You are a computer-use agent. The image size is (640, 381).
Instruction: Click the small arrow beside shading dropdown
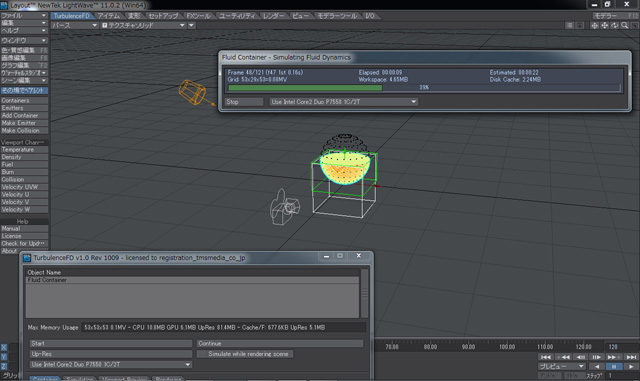pos(191,25)
